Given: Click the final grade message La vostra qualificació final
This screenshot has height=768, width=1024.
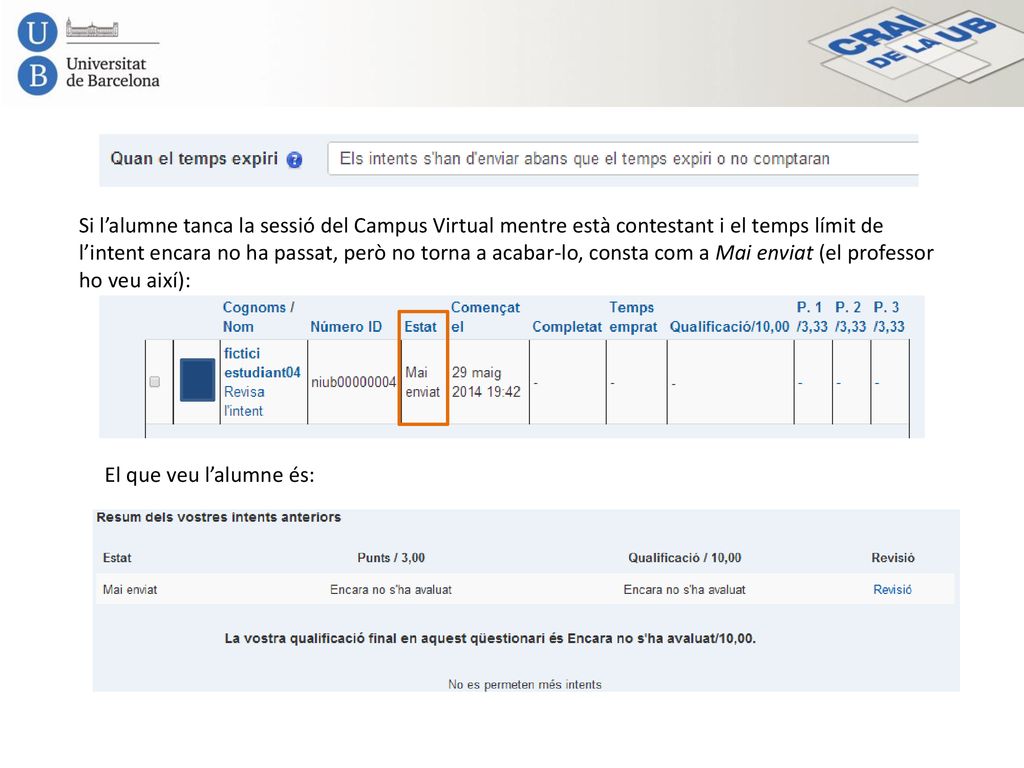Looking at the screenshot, I should point(490,639).
